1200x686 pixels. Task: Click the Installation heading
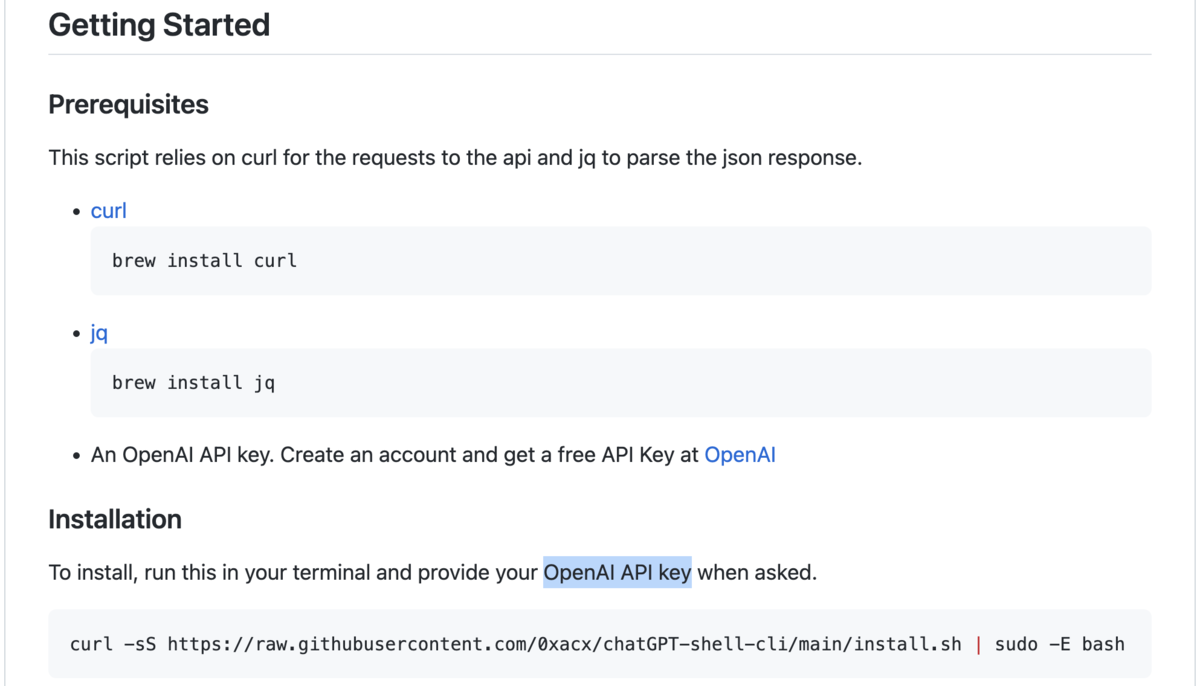[115, 520]
